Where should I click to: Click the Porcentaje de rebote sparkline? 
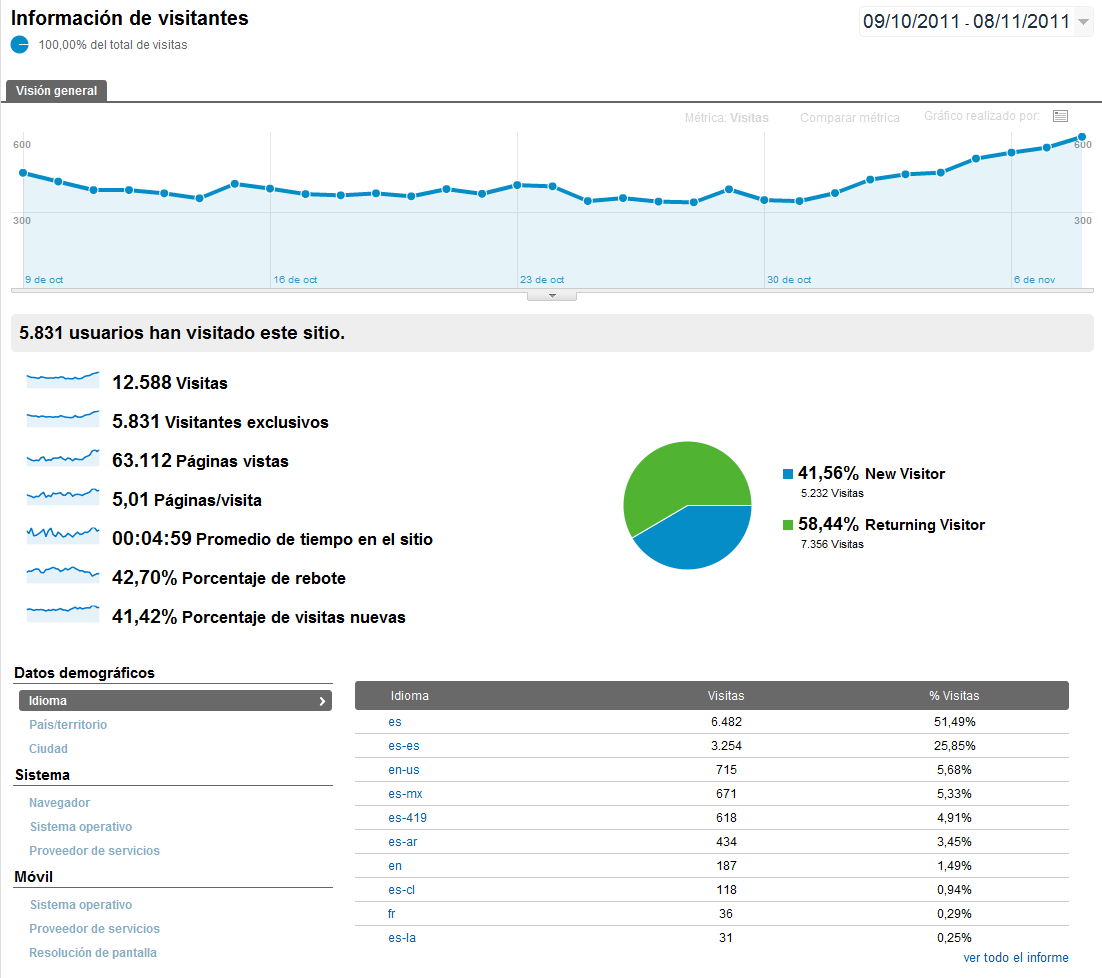click(63, 574)
